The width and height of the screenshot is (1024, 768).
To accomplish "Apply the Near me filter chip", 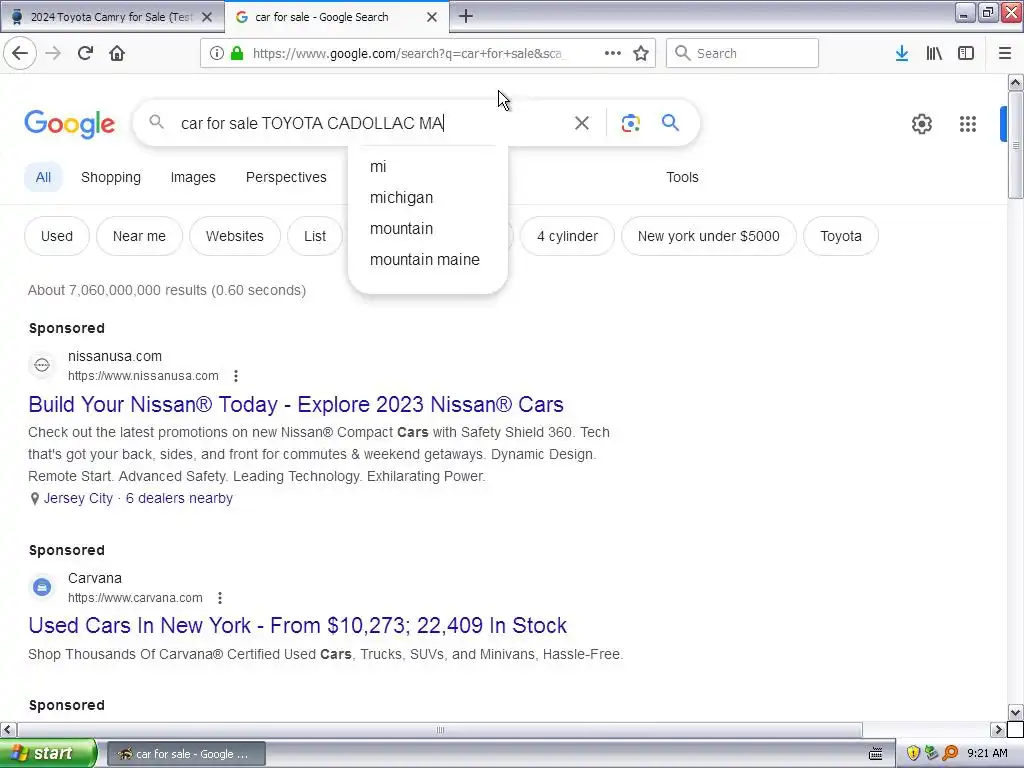I will pos(139,236).
